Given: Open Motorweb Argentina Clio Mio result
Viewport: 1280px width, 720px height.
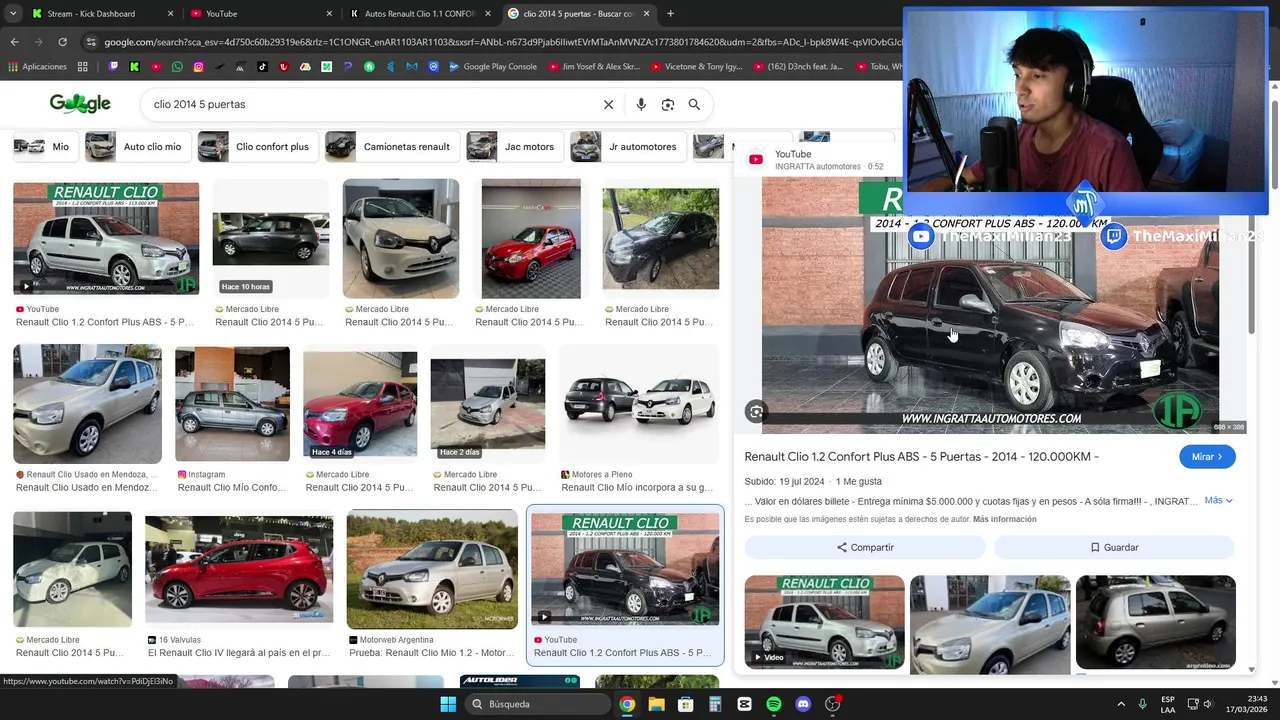Looking at the screenshot, I should pos(432,570).
